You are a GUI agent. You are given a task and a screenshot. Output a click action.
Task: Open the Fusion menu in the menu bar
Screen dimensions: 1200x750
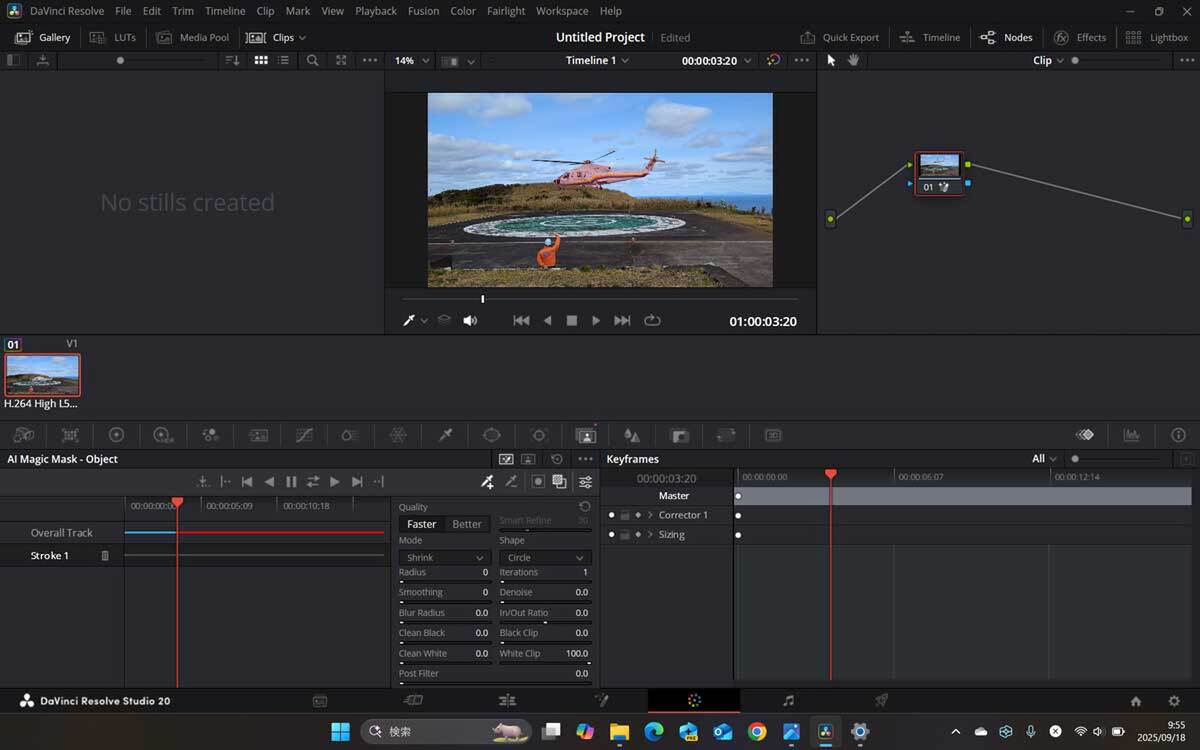click(423, 11)
